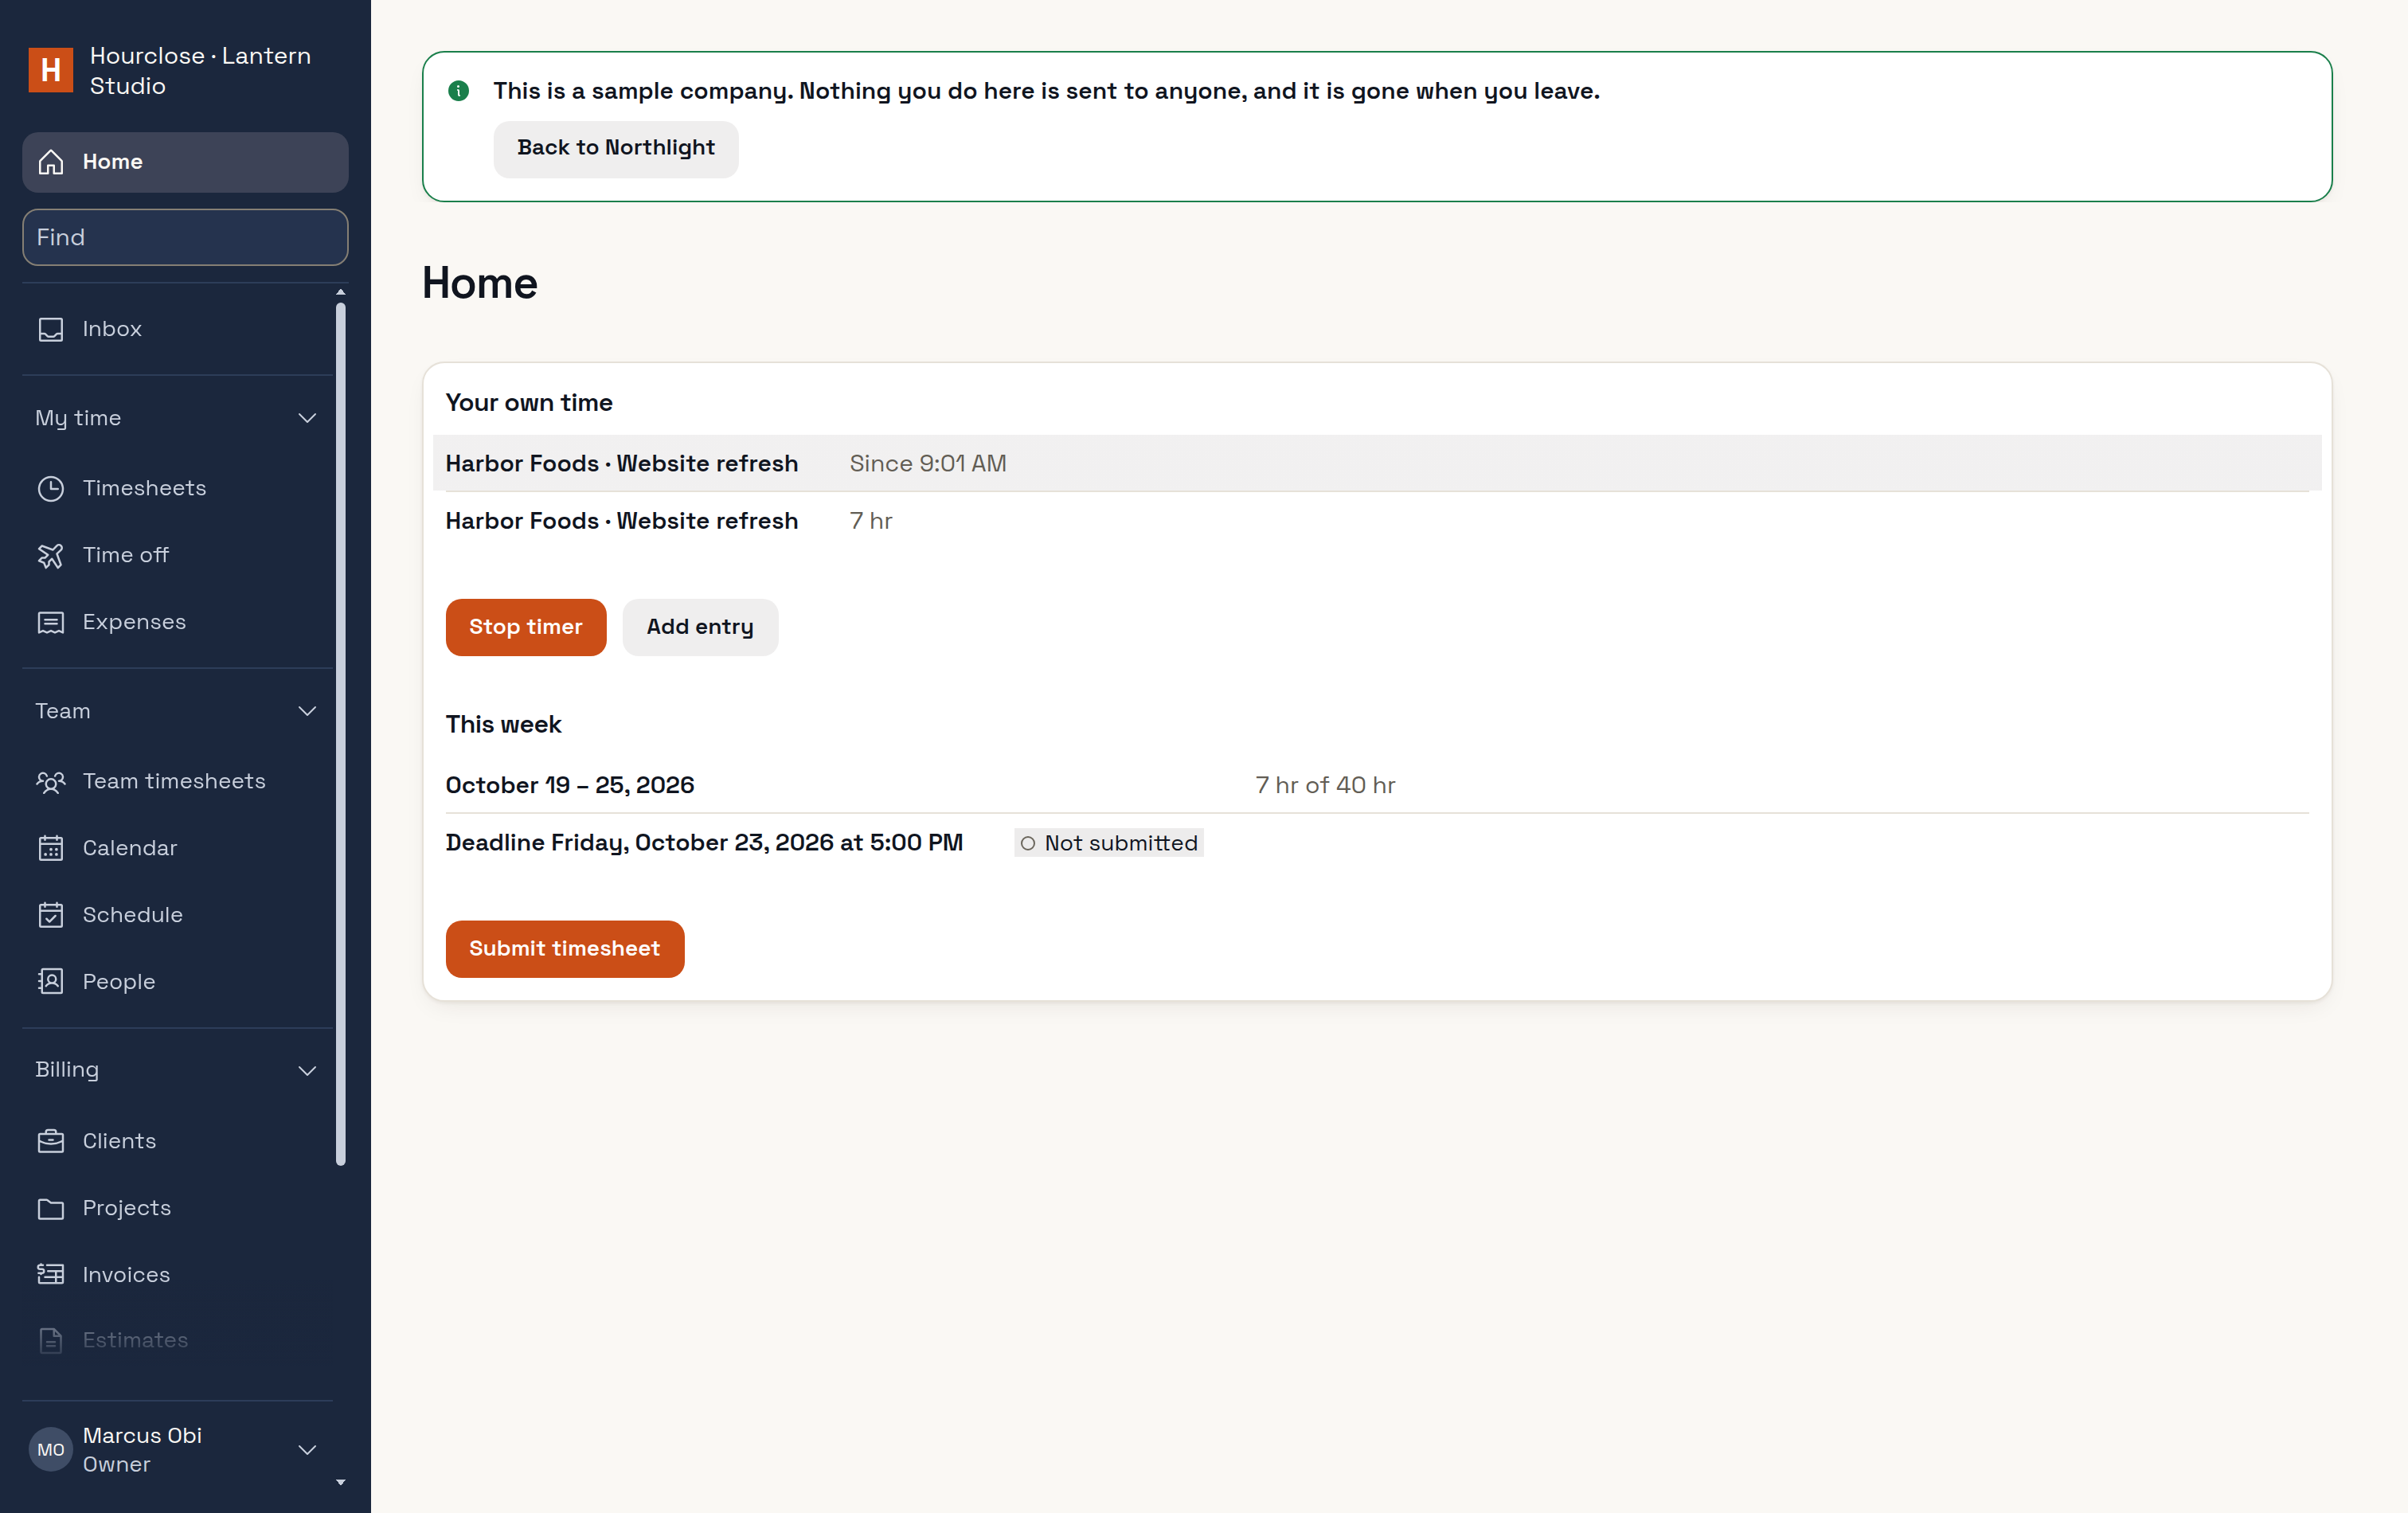Collapse the Billing section chevron
Viewport: 2408px width, 1513px height.
[x=307, y=1070]
